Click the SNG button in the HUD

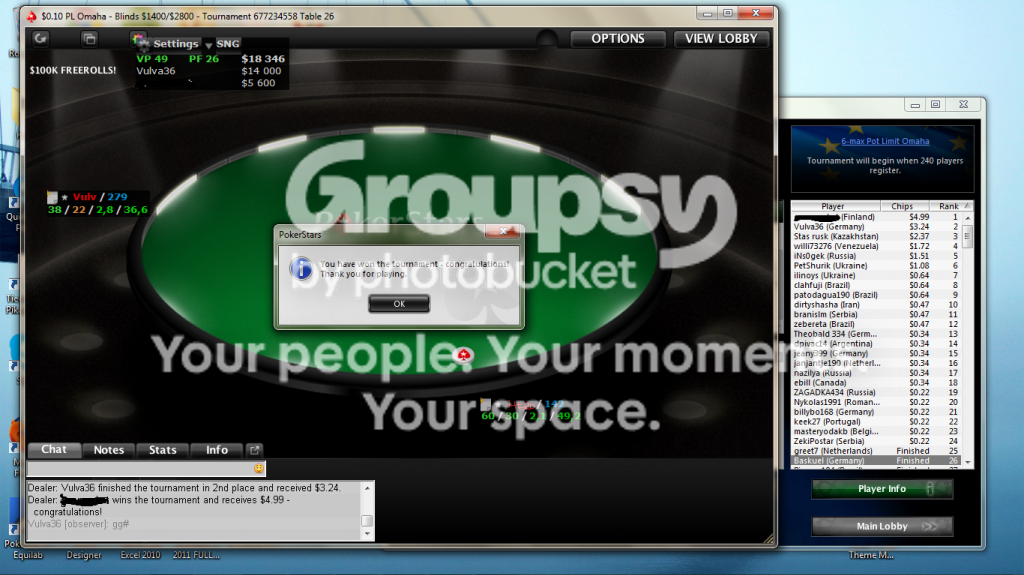tap(227, 44)
